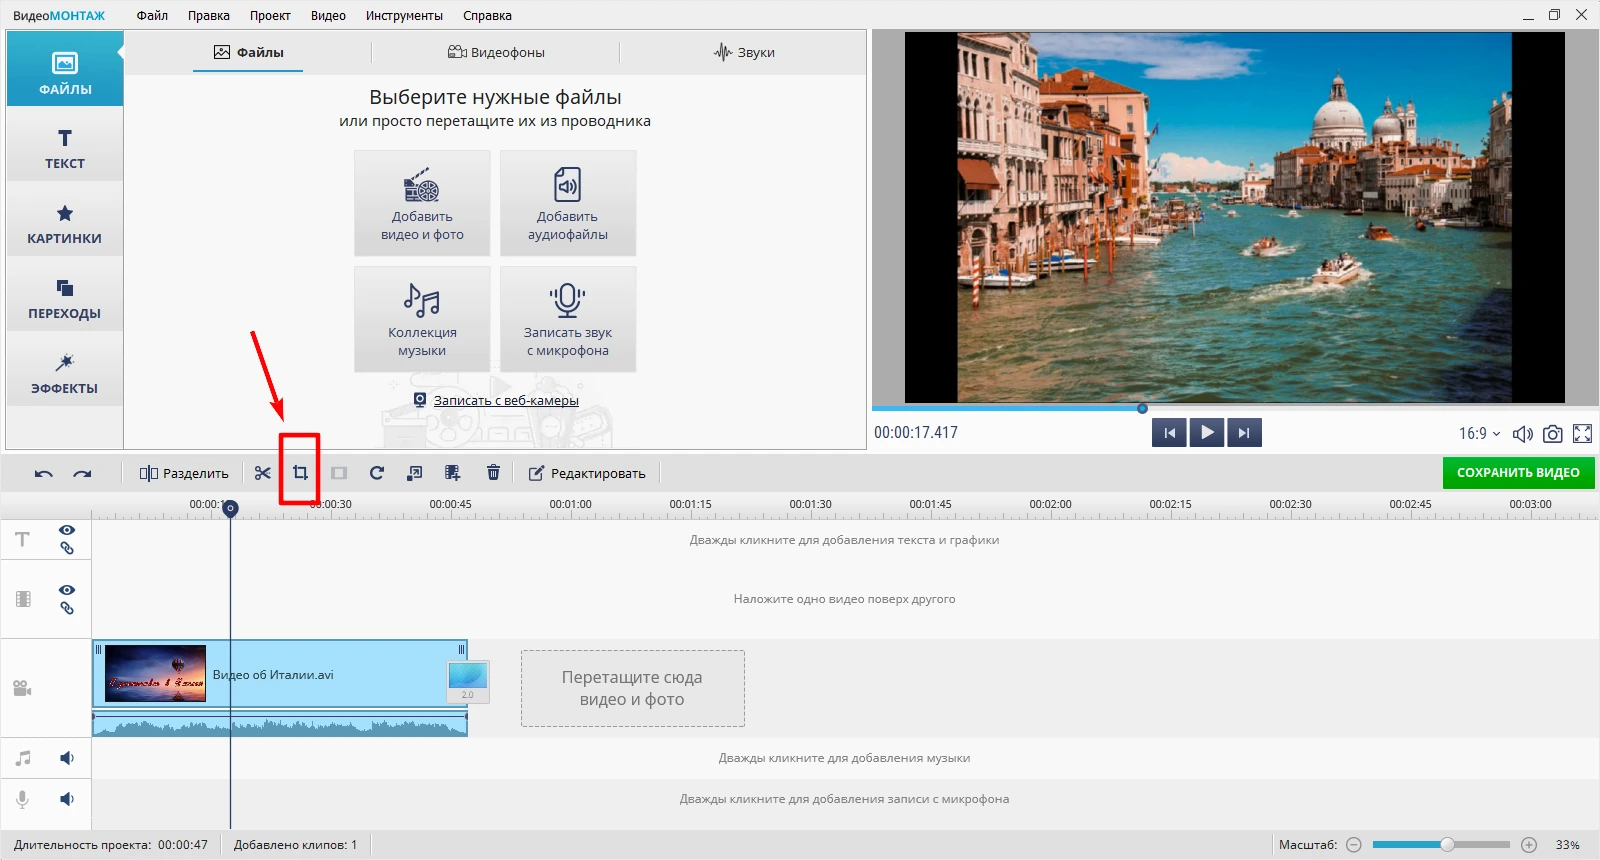Open the 16:9 aspect ratio dropdown
1600x860 pixels.
tap(1479, 434)
